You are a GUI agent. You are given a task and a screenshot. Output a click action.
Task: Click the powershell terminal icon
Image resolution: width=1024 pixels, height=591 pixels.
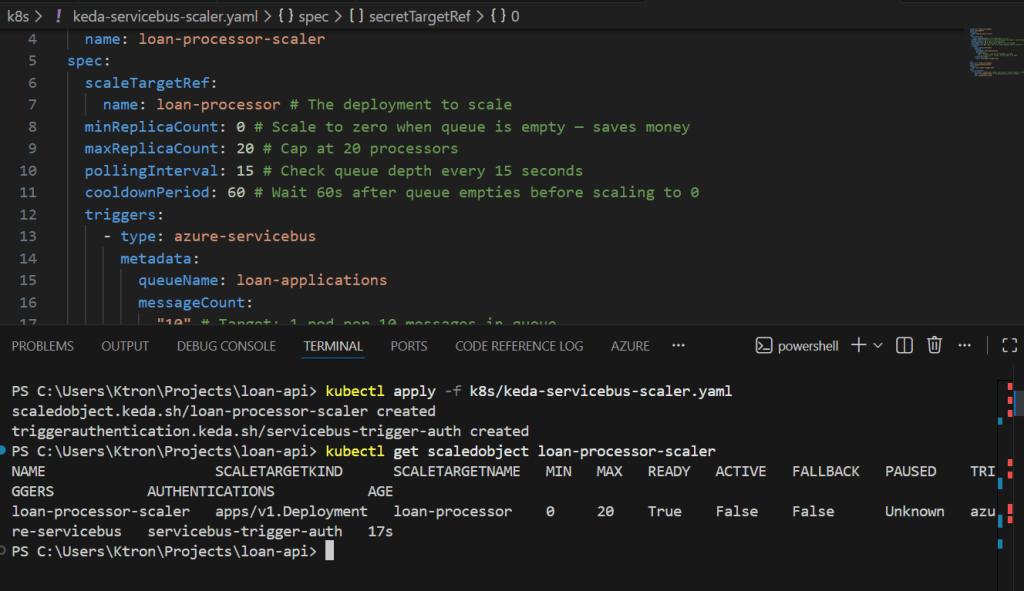coord(764,345)
